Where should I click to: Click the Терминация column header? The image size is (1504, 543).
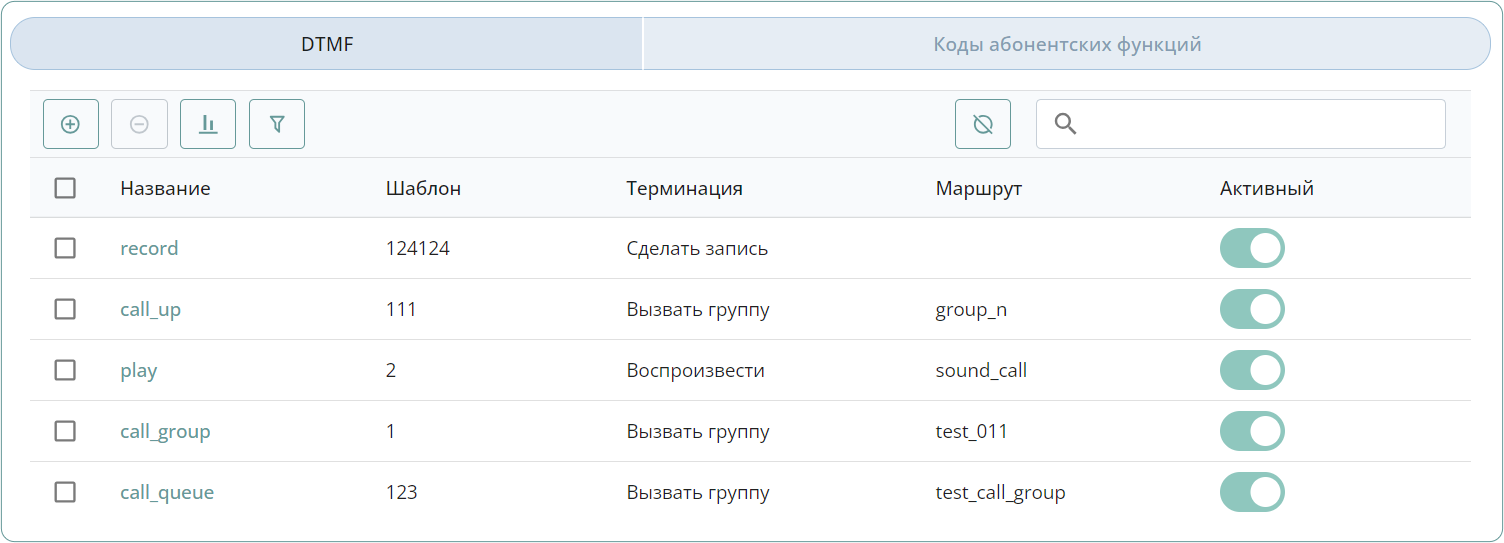(685, 189)
